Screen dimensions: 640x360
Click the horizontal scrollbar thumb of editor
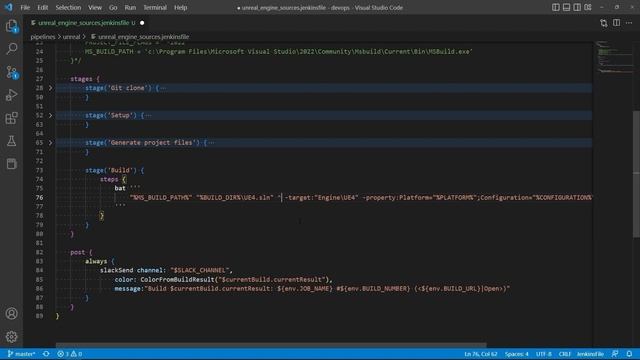click(271, 345)
